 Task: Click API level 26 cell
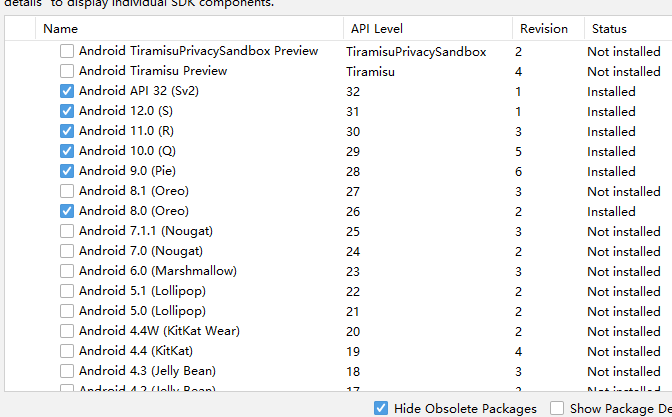[x=353, y=212]
